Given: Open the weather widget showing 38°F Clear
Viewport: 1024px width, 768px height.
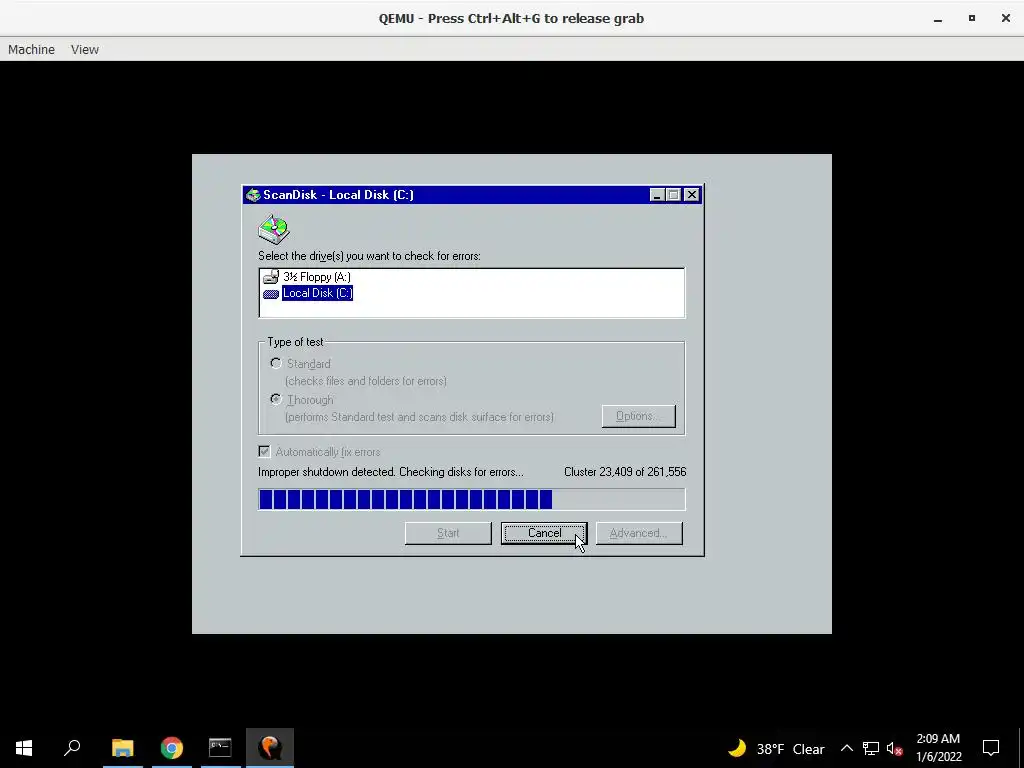Looking at the screenshot, I should [x=776, y=748].
